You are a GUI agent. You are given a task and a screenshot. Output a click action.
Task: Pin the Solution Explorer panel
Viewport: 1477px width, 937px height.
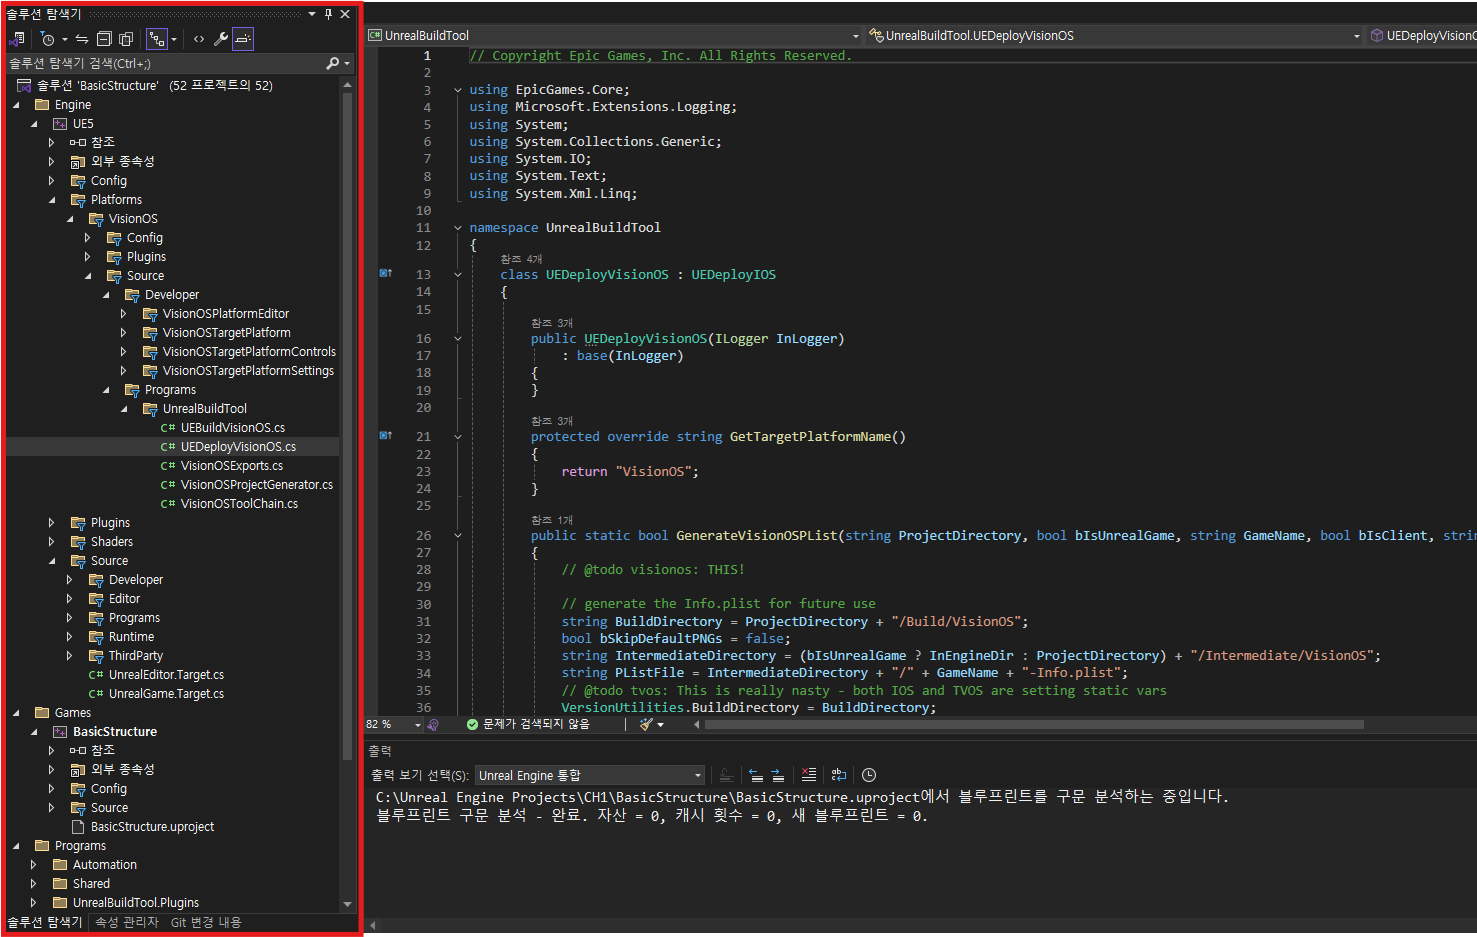point(328,14)
